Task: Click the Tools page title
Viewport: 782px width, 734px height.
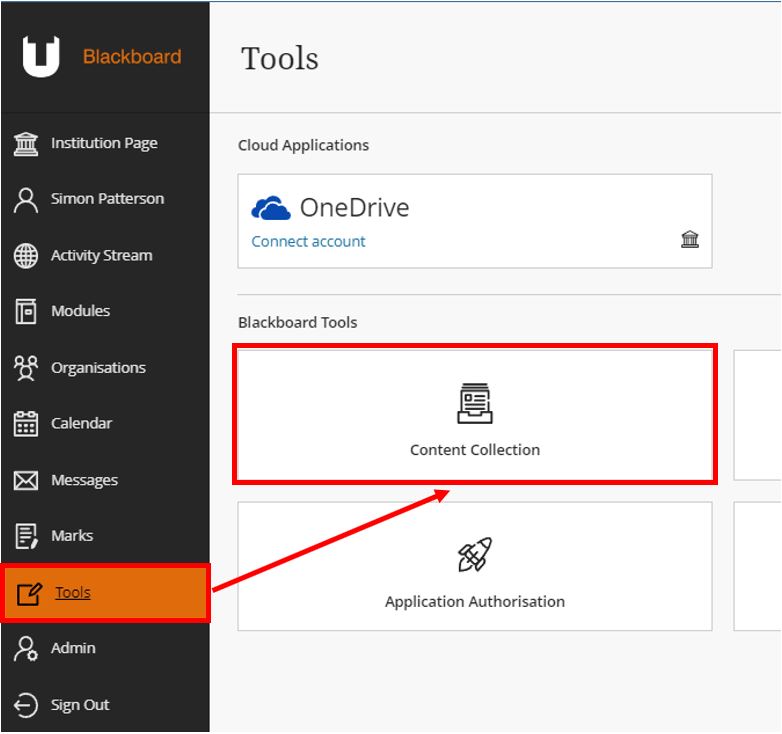Action: coord(280,58)
